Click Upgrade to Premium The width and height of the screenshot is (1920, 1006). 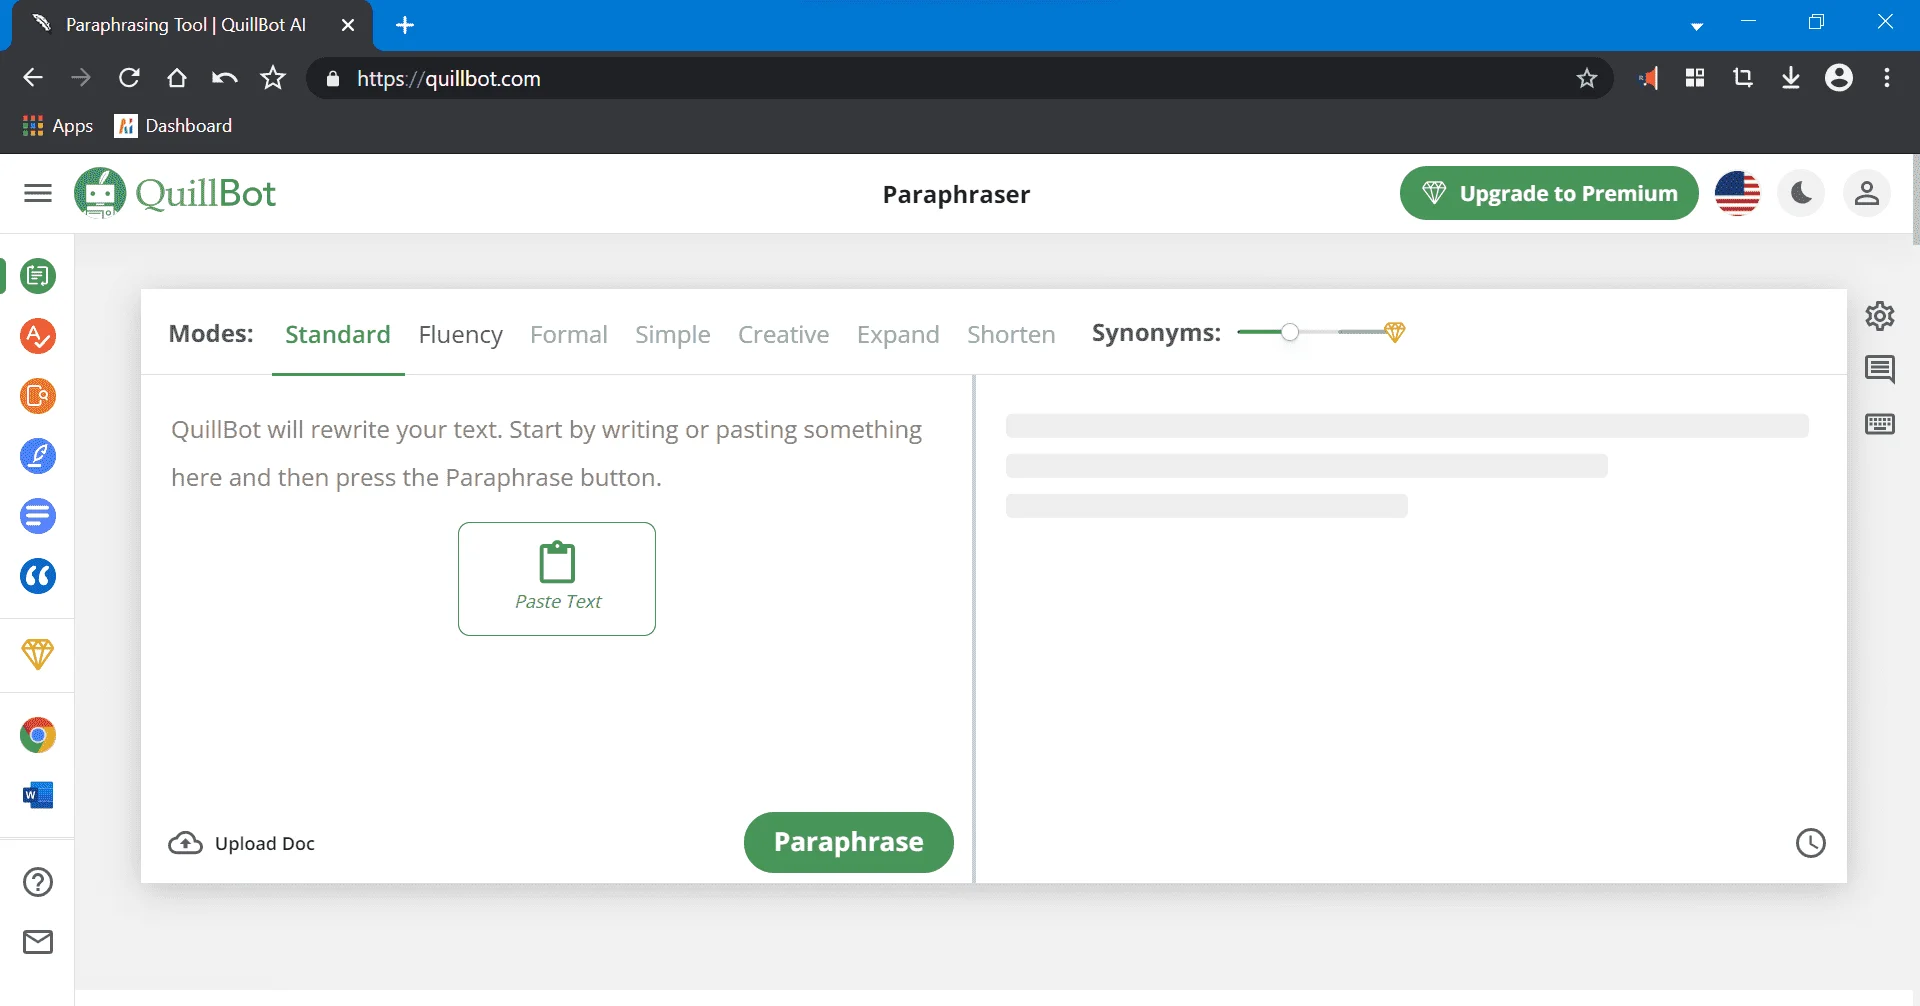point(1549,193)
